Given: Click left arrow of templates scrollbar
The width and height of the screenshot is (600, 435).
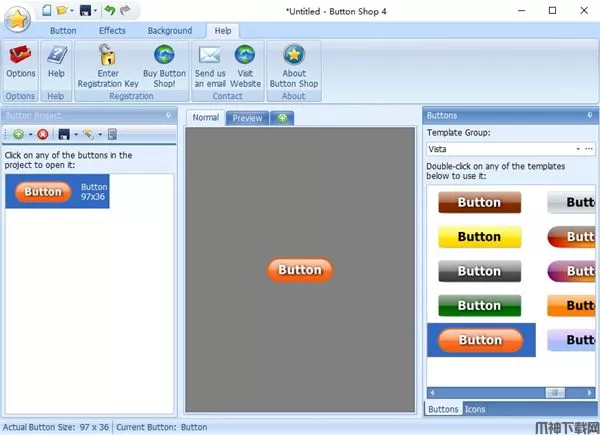Looking at the screenshot, I should pos(432,393).
